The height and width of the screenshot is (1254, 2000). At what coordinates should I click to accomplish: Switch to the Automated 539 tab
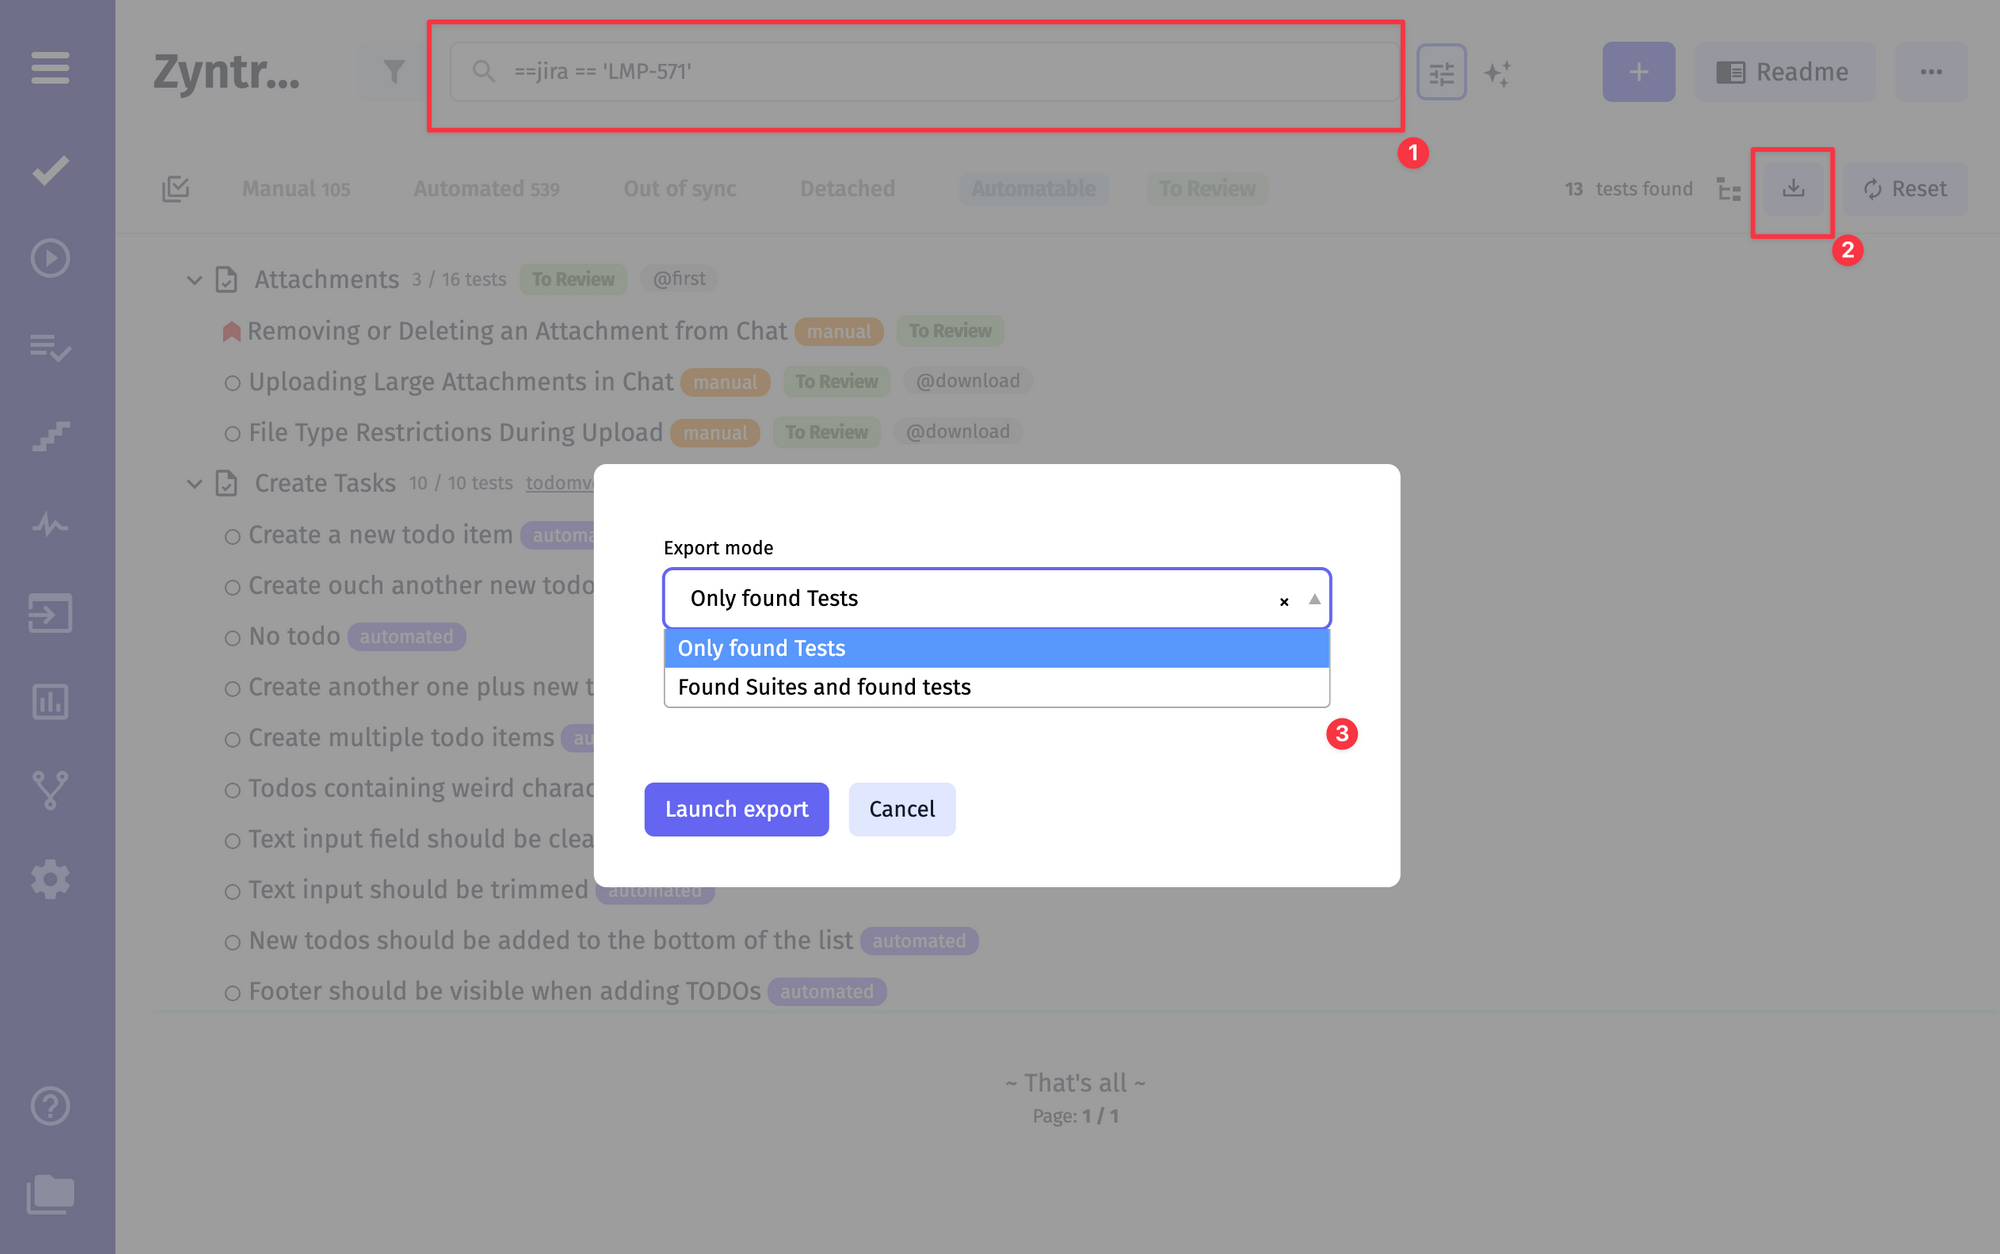(x=490, y=188)
